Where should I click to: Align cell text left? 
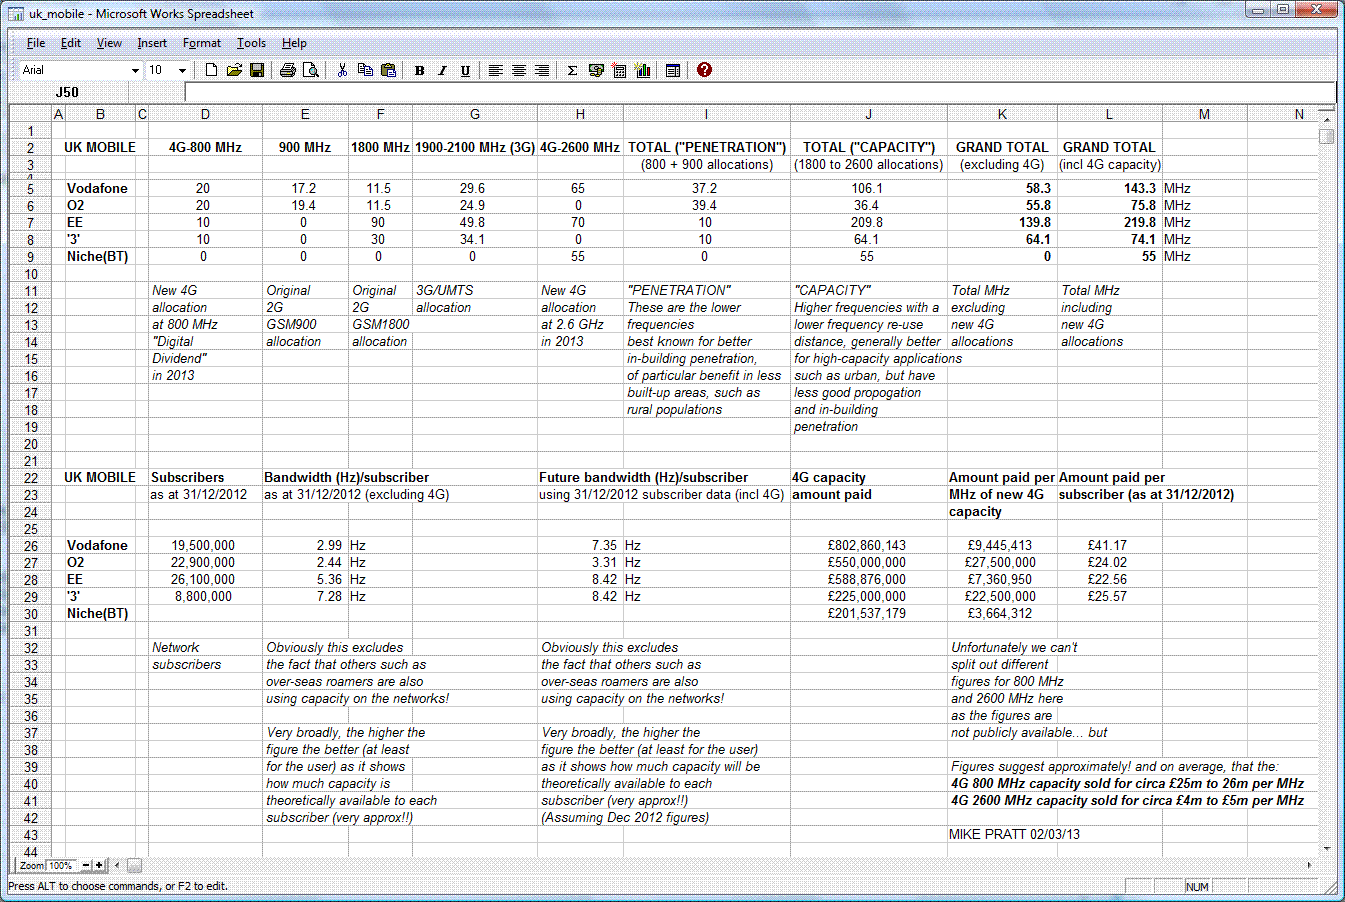[x=495, y=70]
